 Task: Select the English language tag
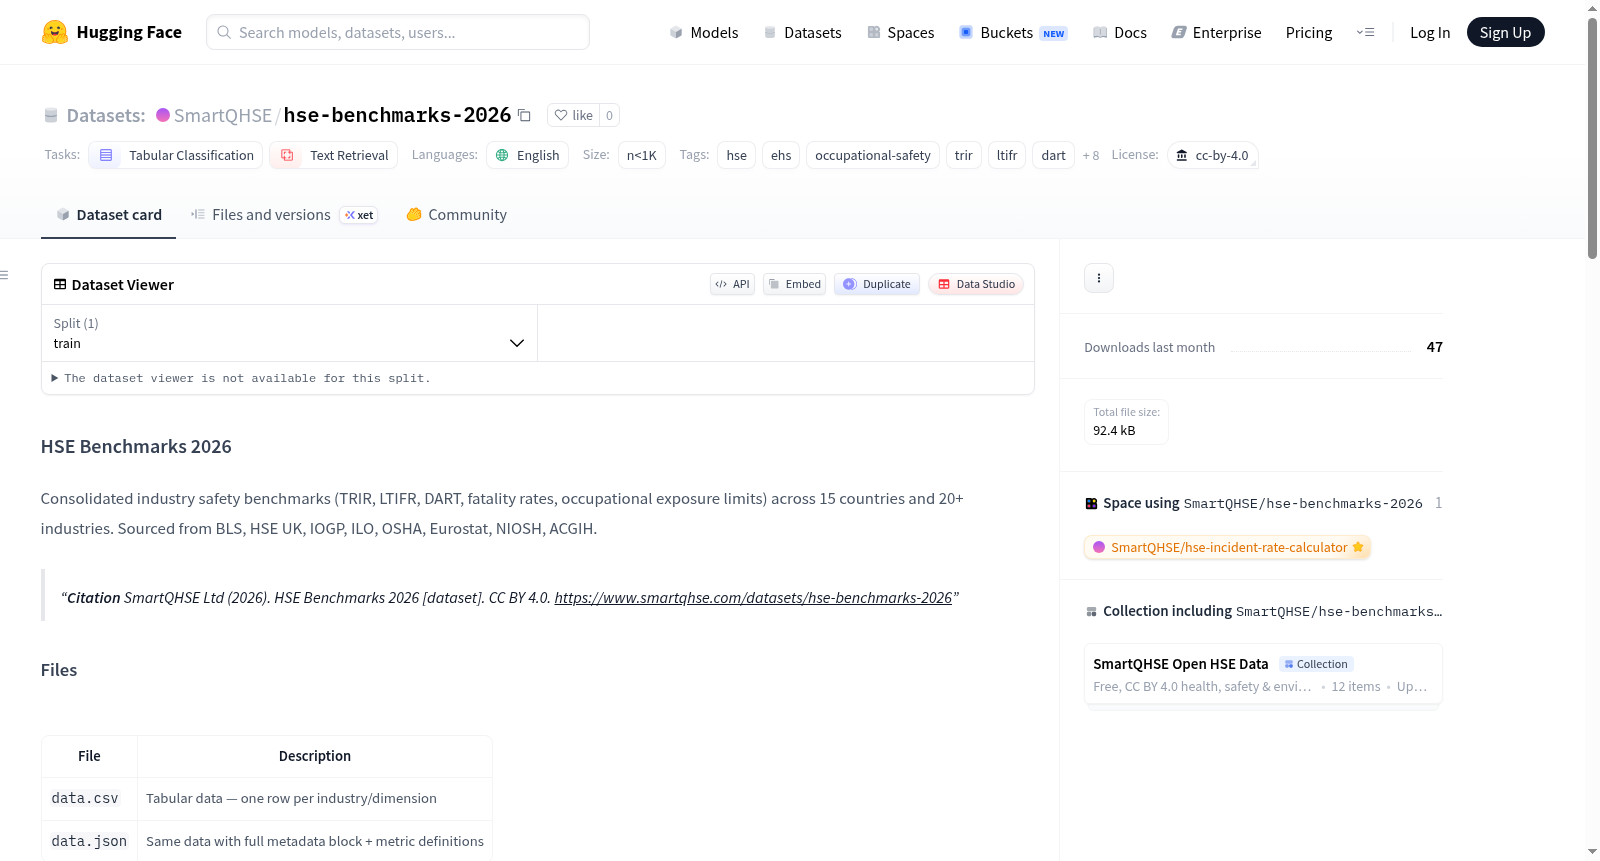pyautogui.click(x=528, y=155)
